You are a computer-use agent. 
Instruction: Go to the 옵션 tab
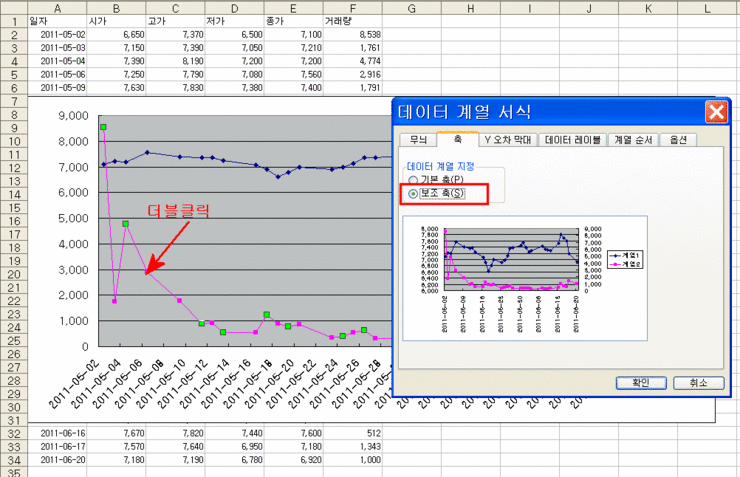coord(678,140)
